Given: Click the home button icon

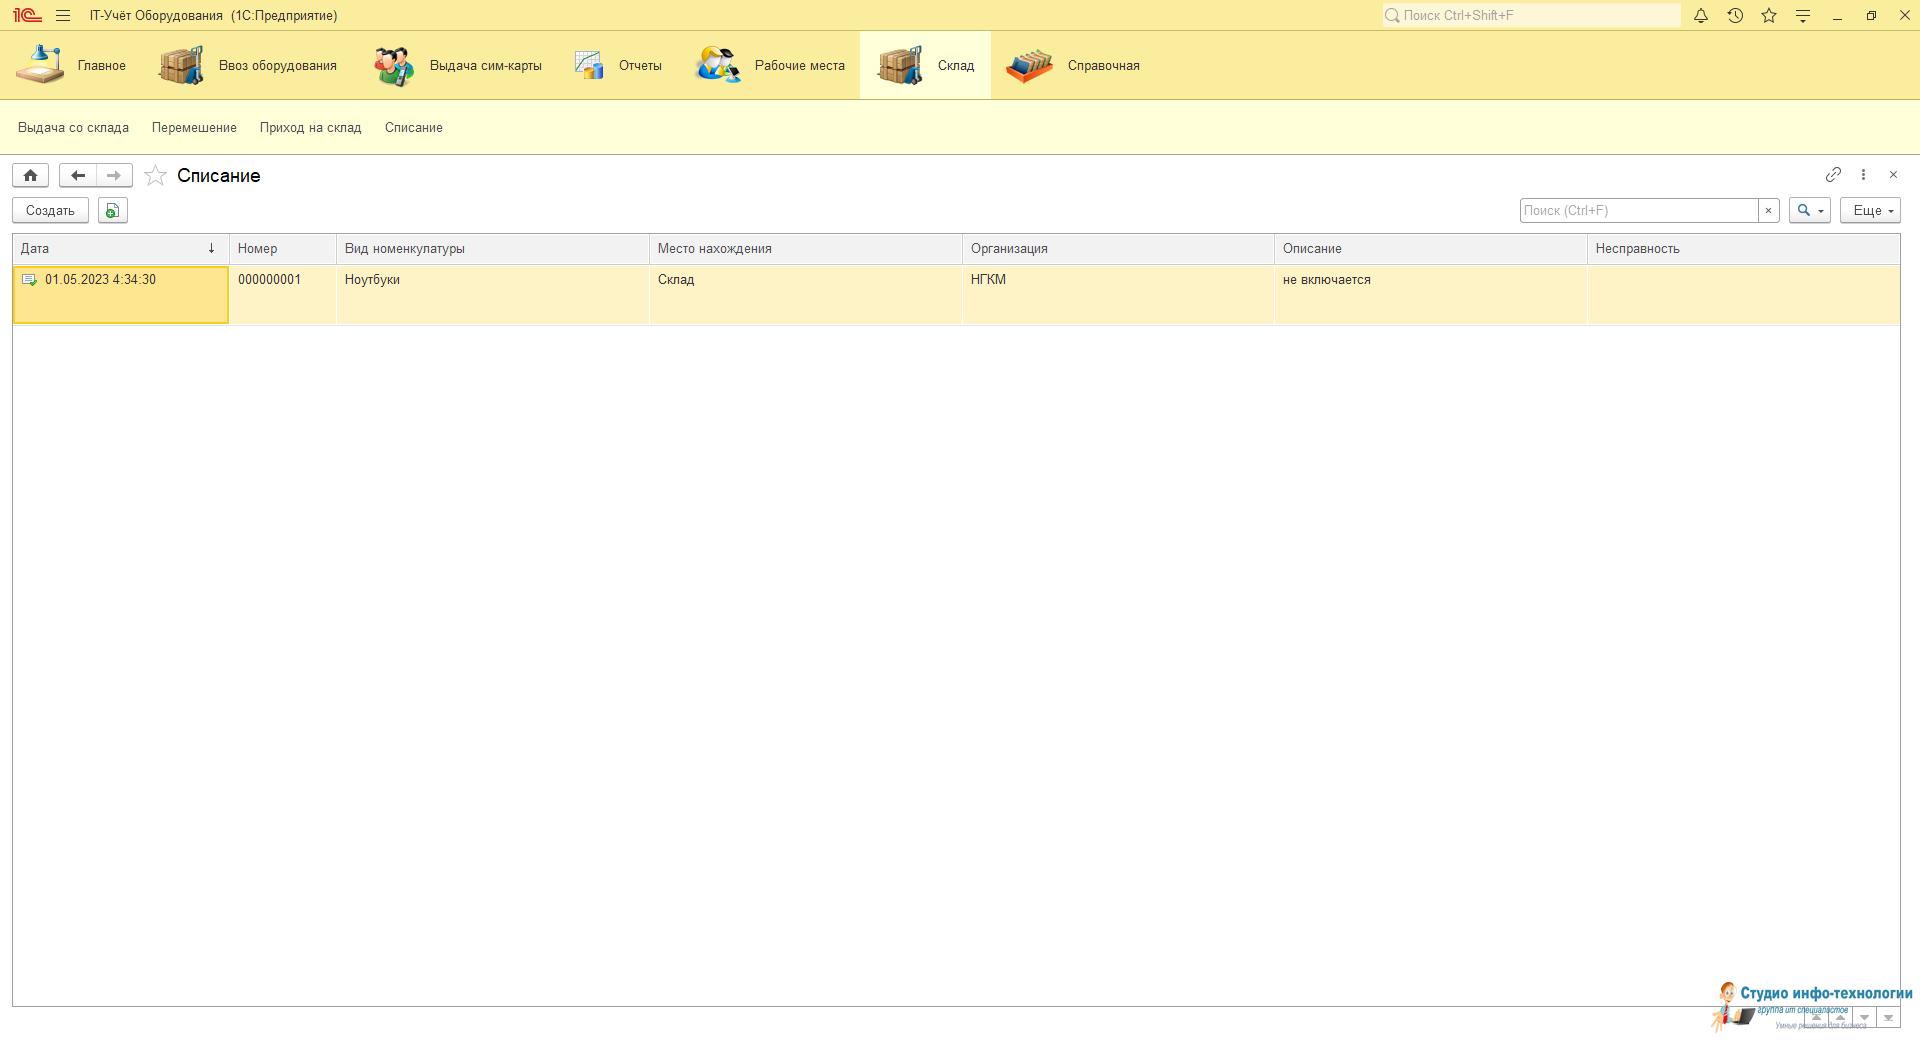Looking at the screenshot, I should [x=31, y=176].
